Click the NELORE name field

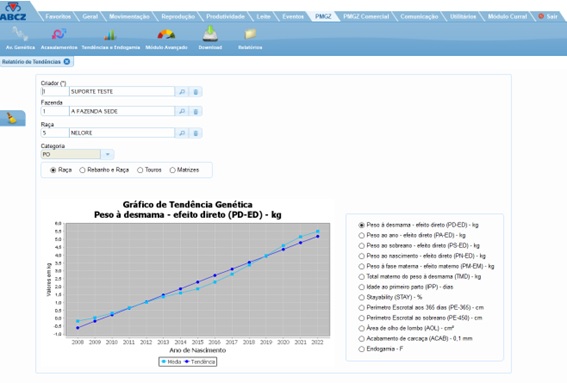click(122, 133)
